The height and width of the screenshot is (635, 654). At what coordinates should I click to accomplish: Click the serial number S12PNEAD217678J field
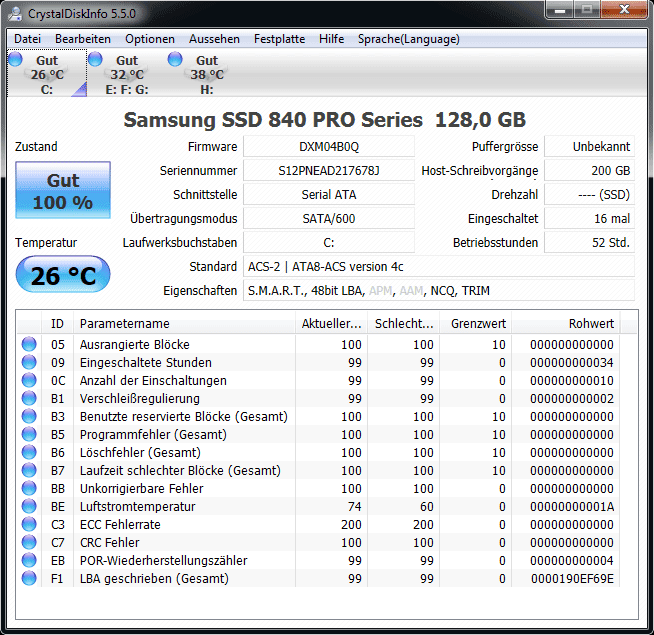coord(329,171)
